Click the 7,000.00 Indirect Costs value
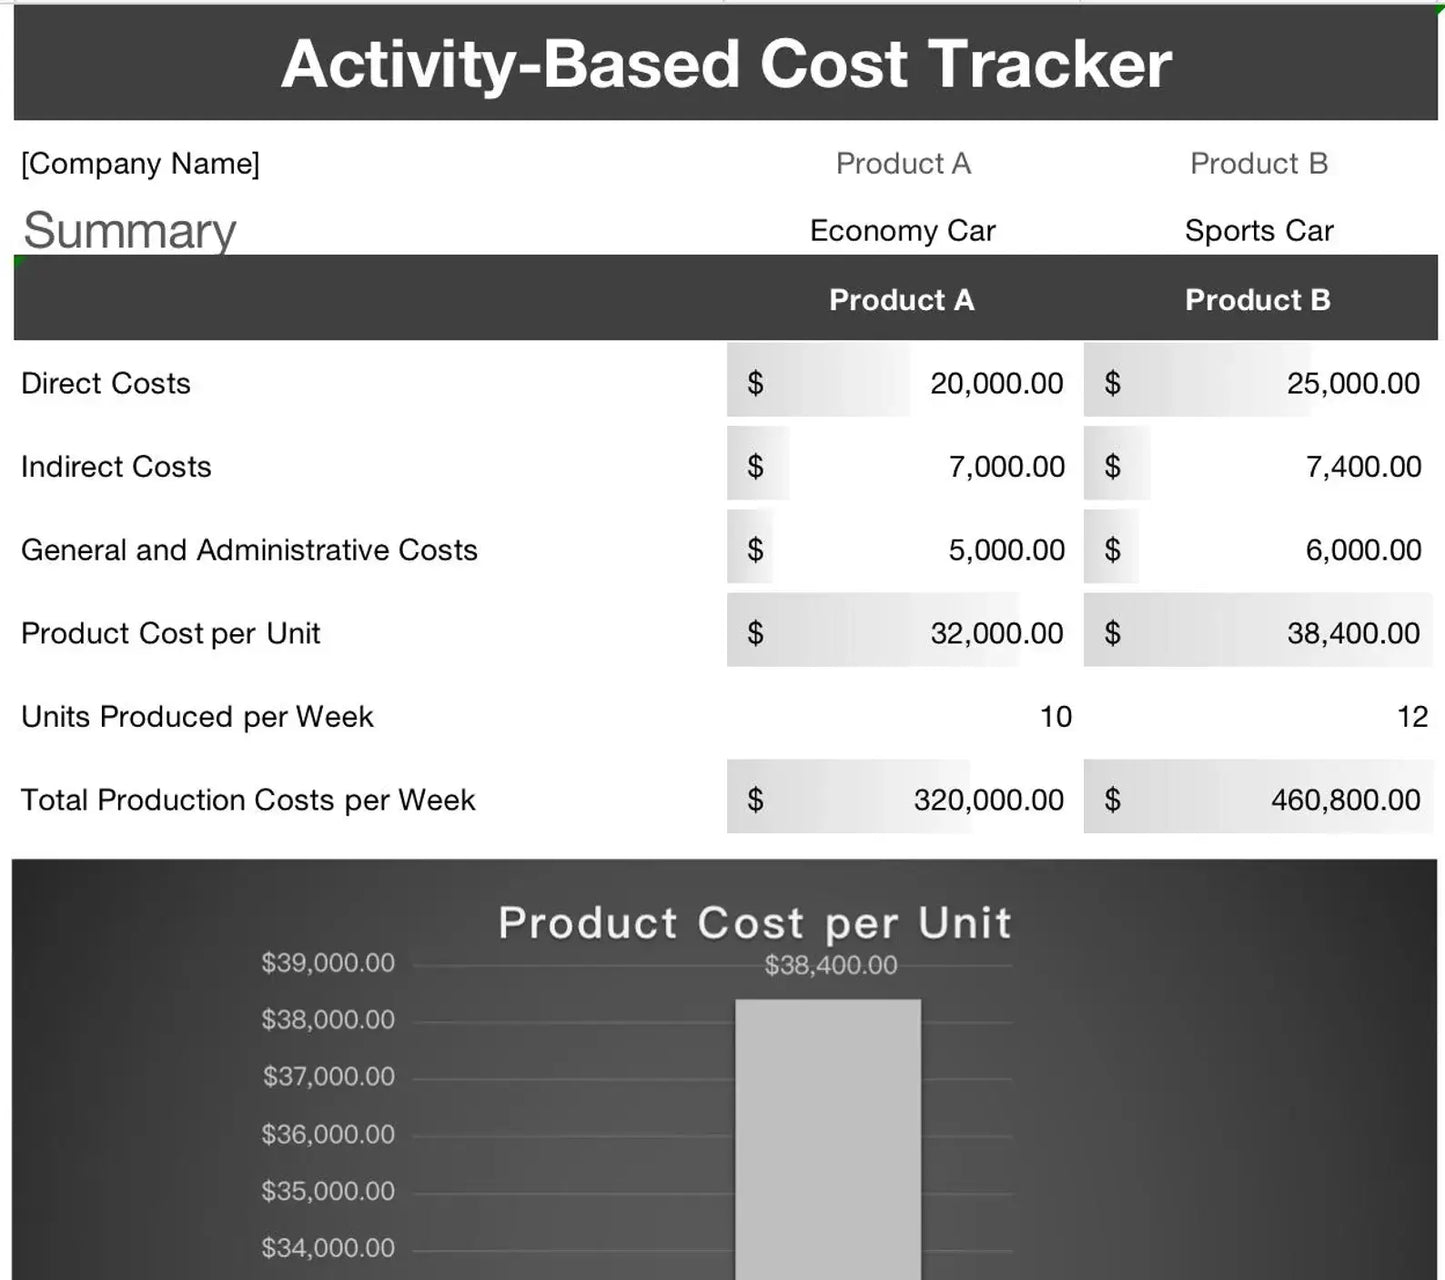Viewport: 1445px width, 1280px height. click(1006, 466)
